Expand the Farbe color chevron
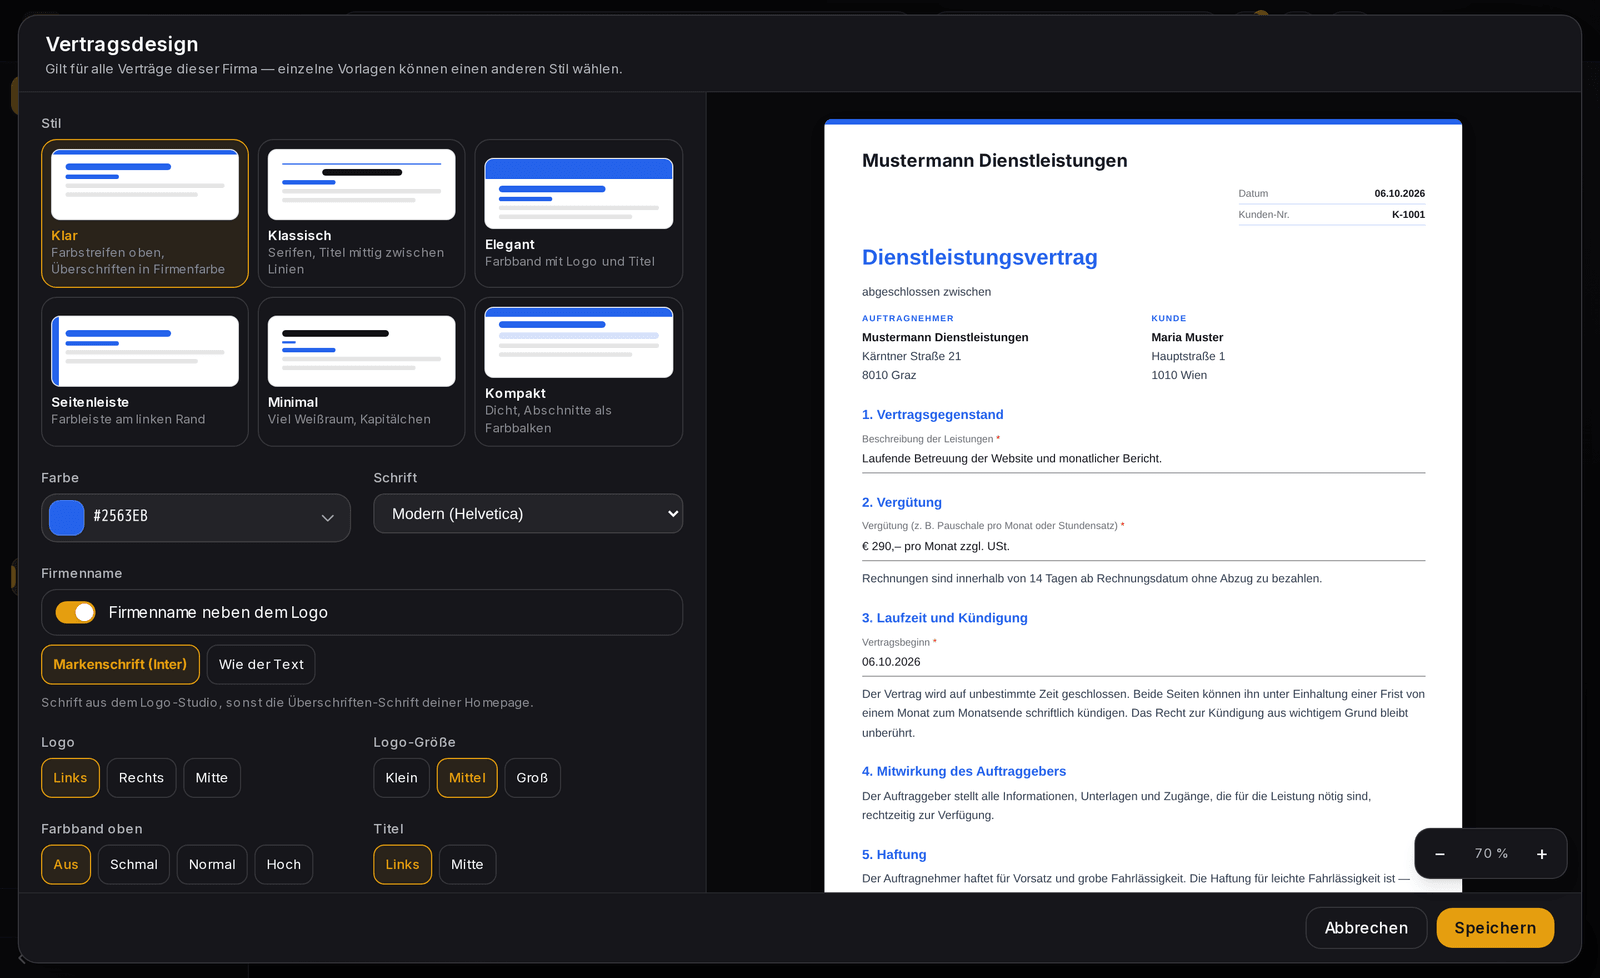1600x978 pixels. pos(327,518)
